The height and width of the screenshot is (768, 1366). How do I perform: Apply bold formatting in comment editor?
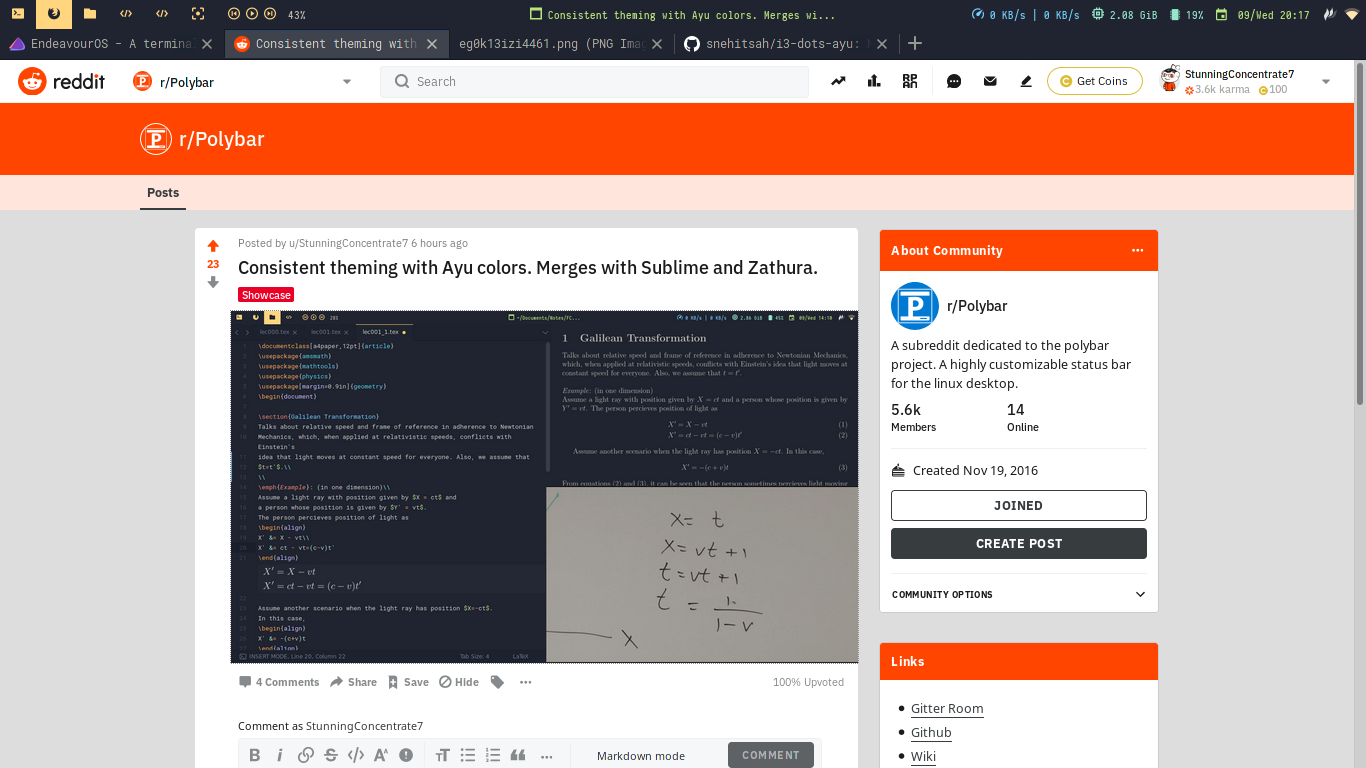click(255, 755)
